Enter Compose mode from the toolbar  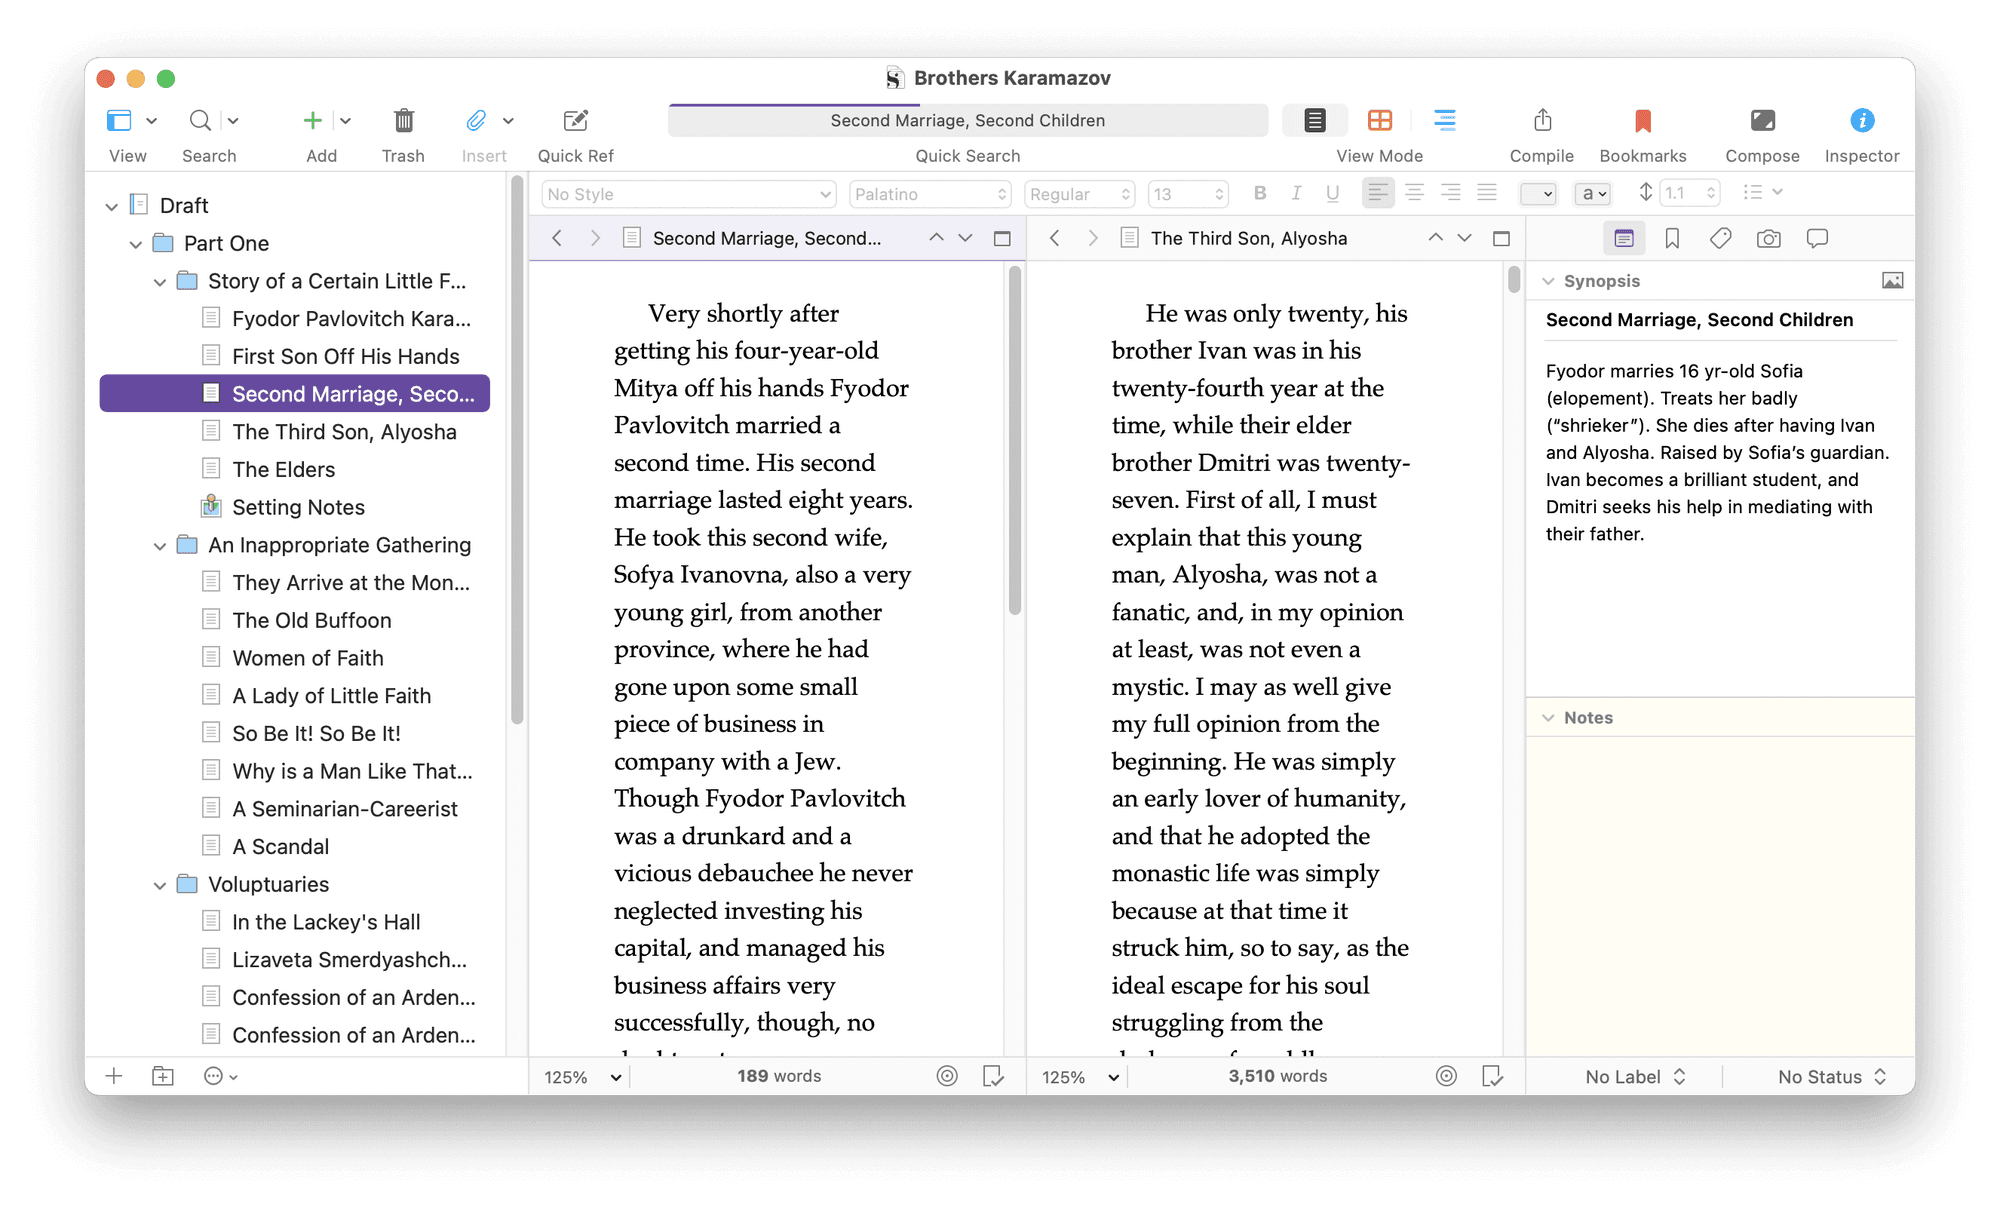coord(1762,120)
